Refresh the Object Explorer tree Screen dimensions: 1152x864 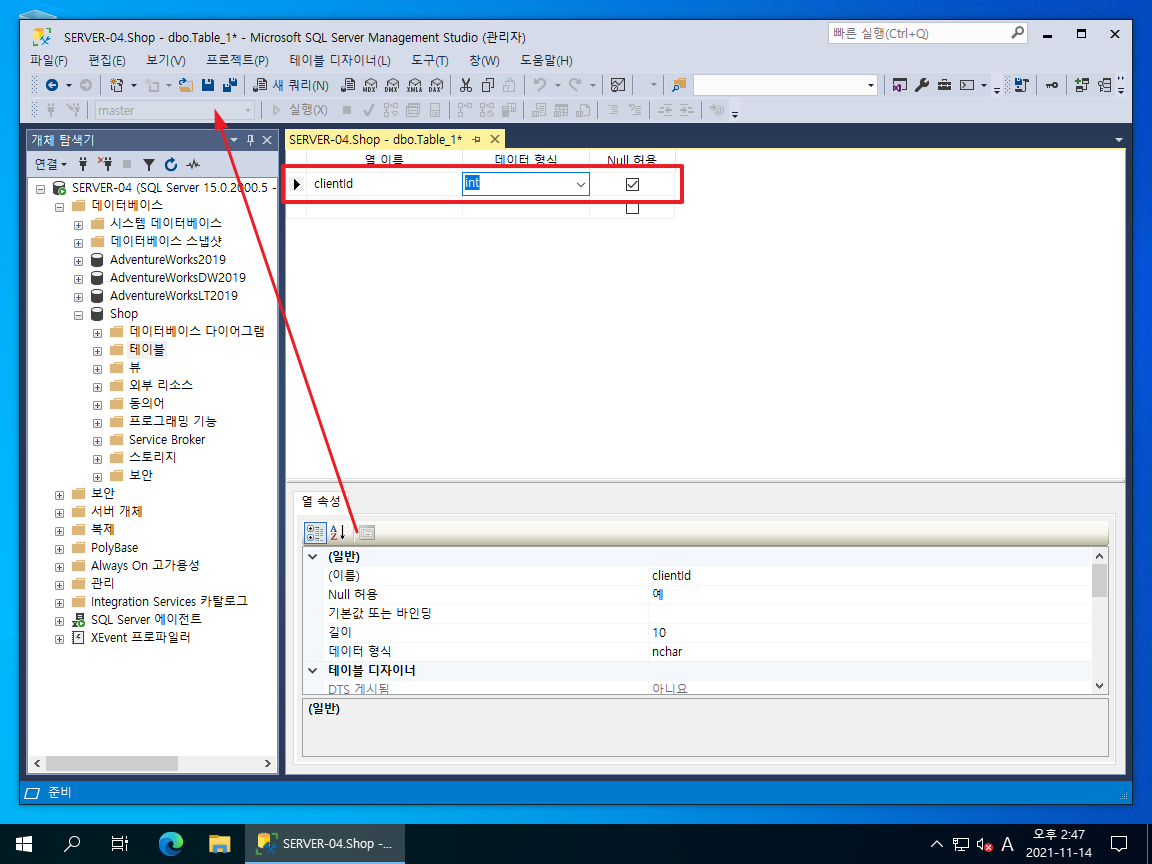pos(171,164)
